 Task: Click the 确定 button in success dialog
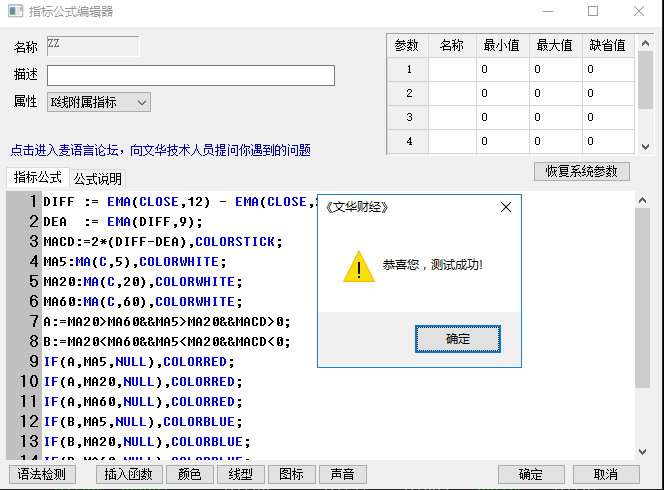457,339
